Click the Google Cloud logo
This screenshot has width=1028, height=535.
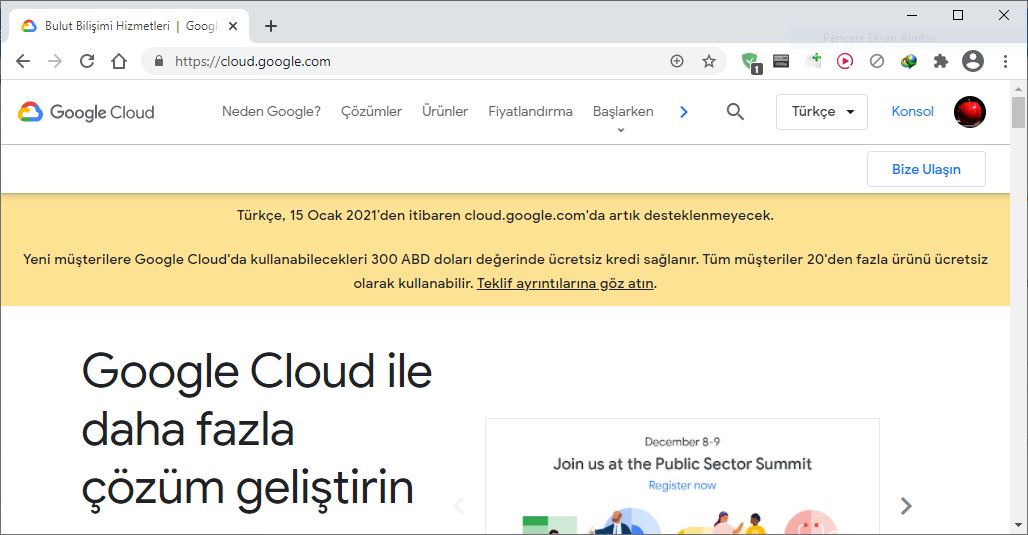click(86, 112)
